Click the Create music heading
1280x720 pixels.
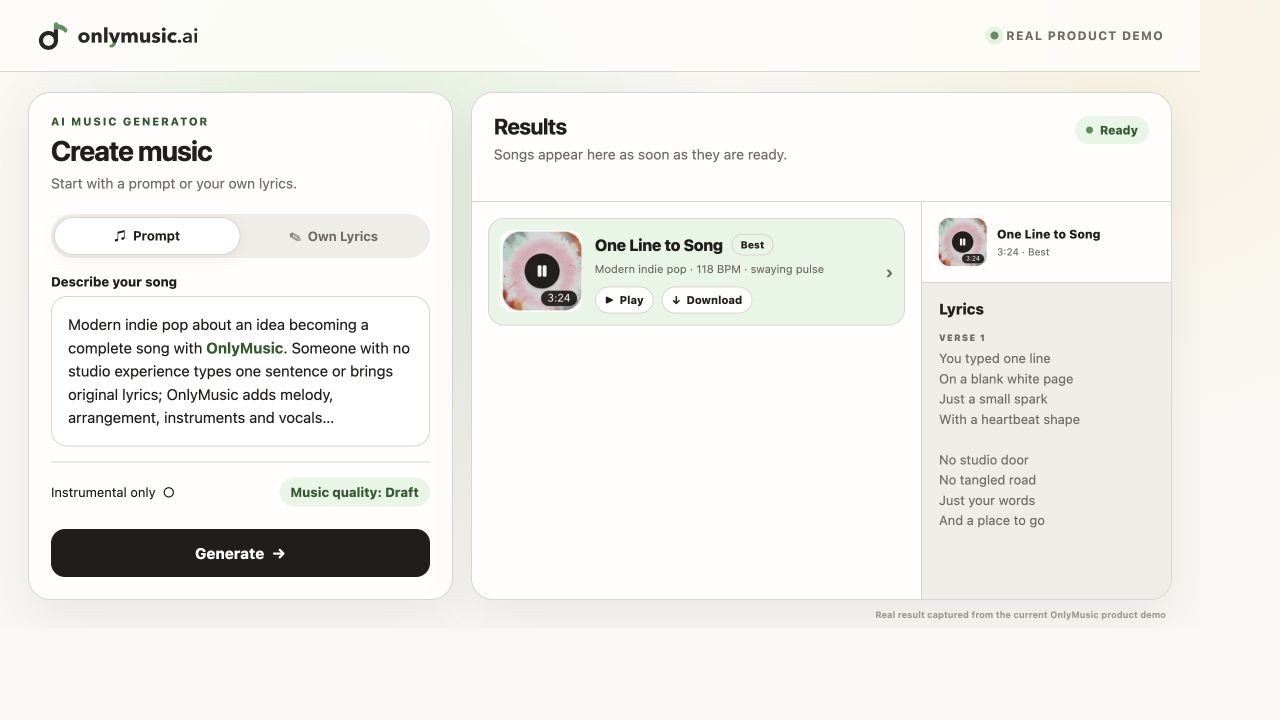(x=131, y=151)
